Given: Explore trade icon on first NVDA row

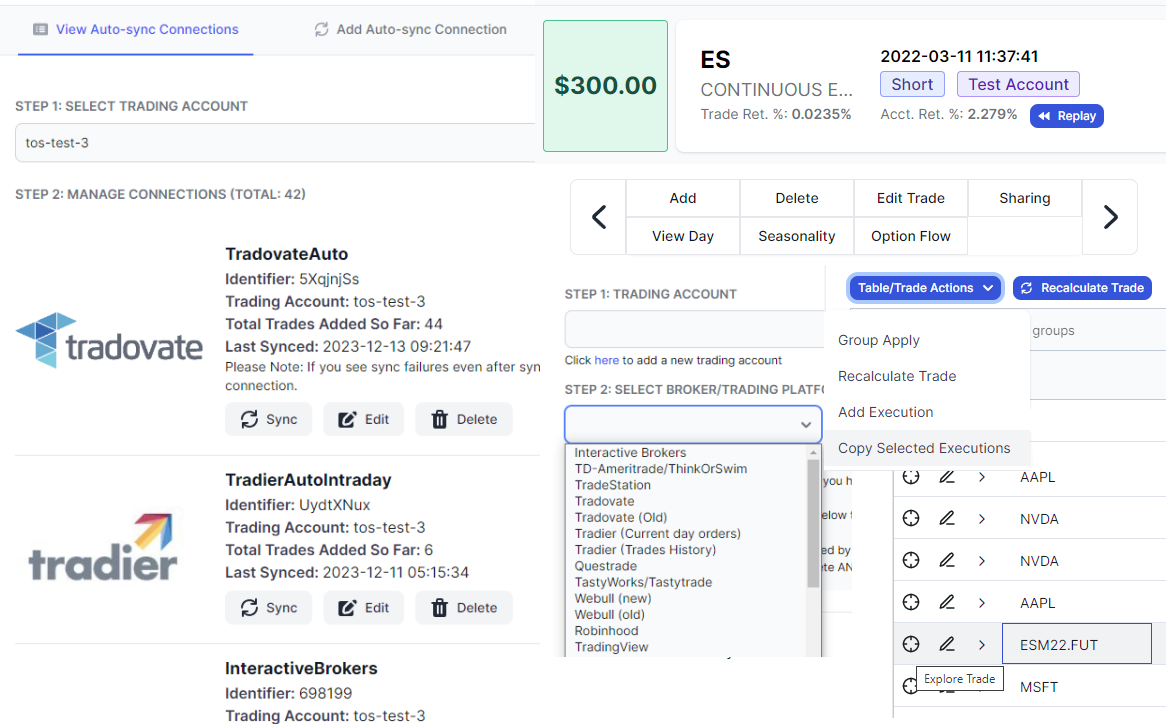Looking at the screenshot, I should click(911, 519).
